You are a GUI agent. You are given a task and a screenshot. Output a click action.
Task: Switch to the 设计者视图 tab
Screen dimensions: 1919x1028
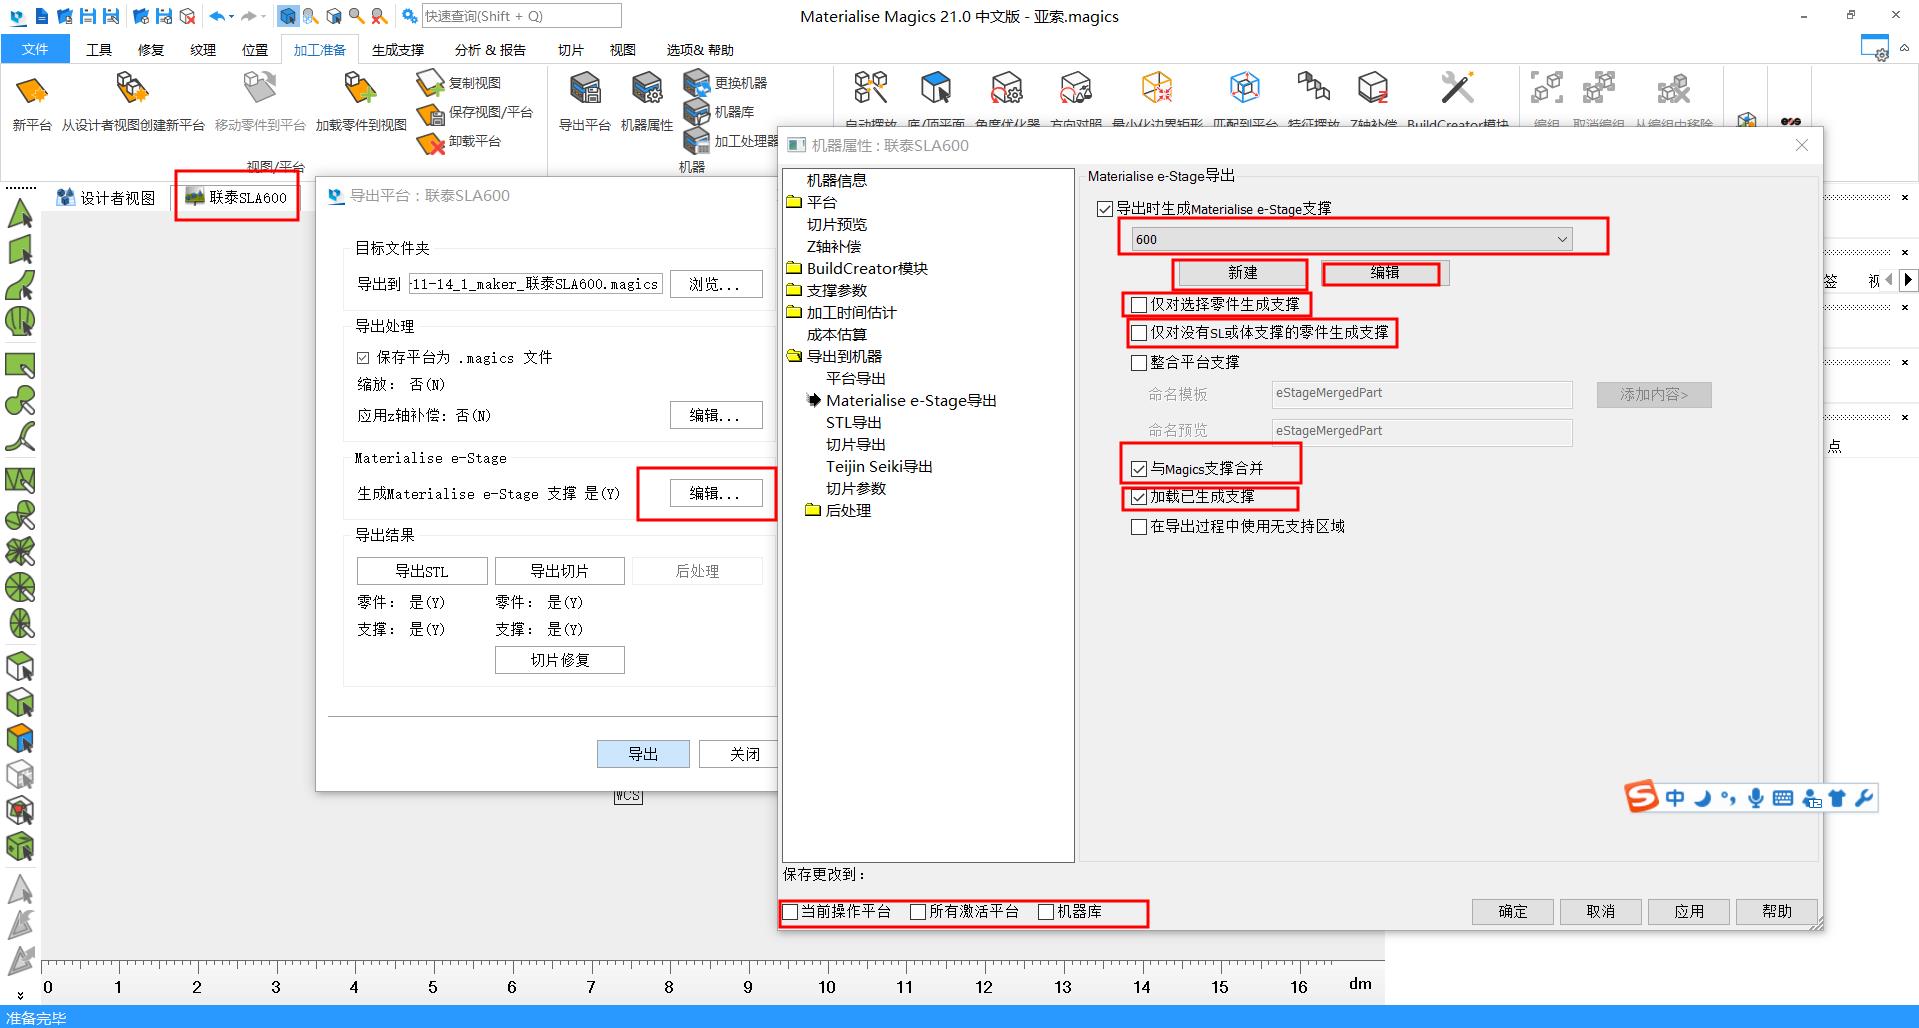(x=107, y=198)
